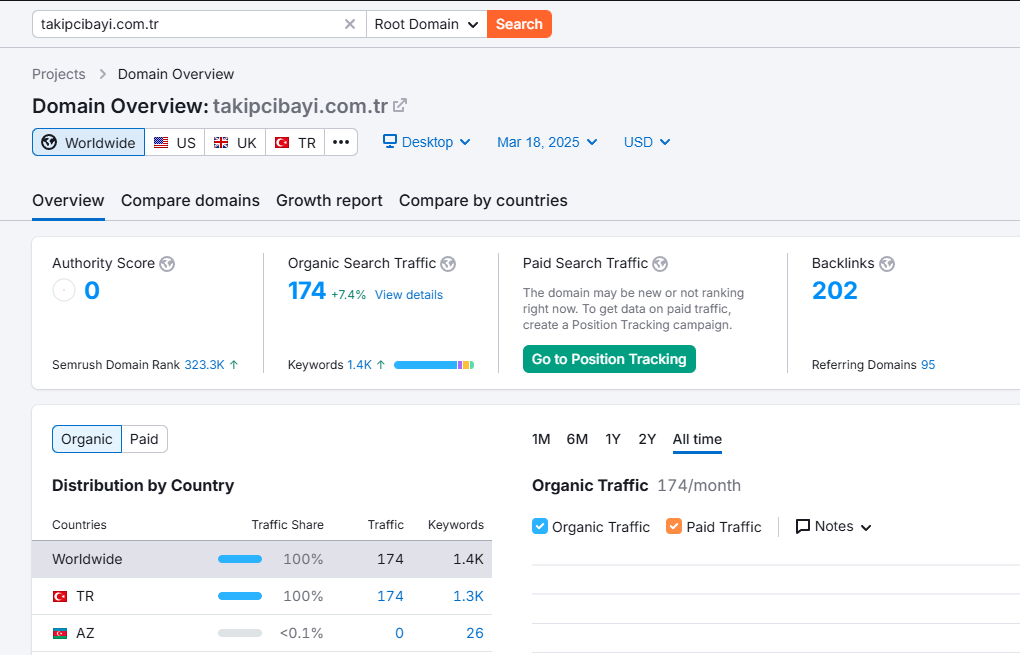Open the Root Domain dropdown
The image size is (1020, 655).
427,24
